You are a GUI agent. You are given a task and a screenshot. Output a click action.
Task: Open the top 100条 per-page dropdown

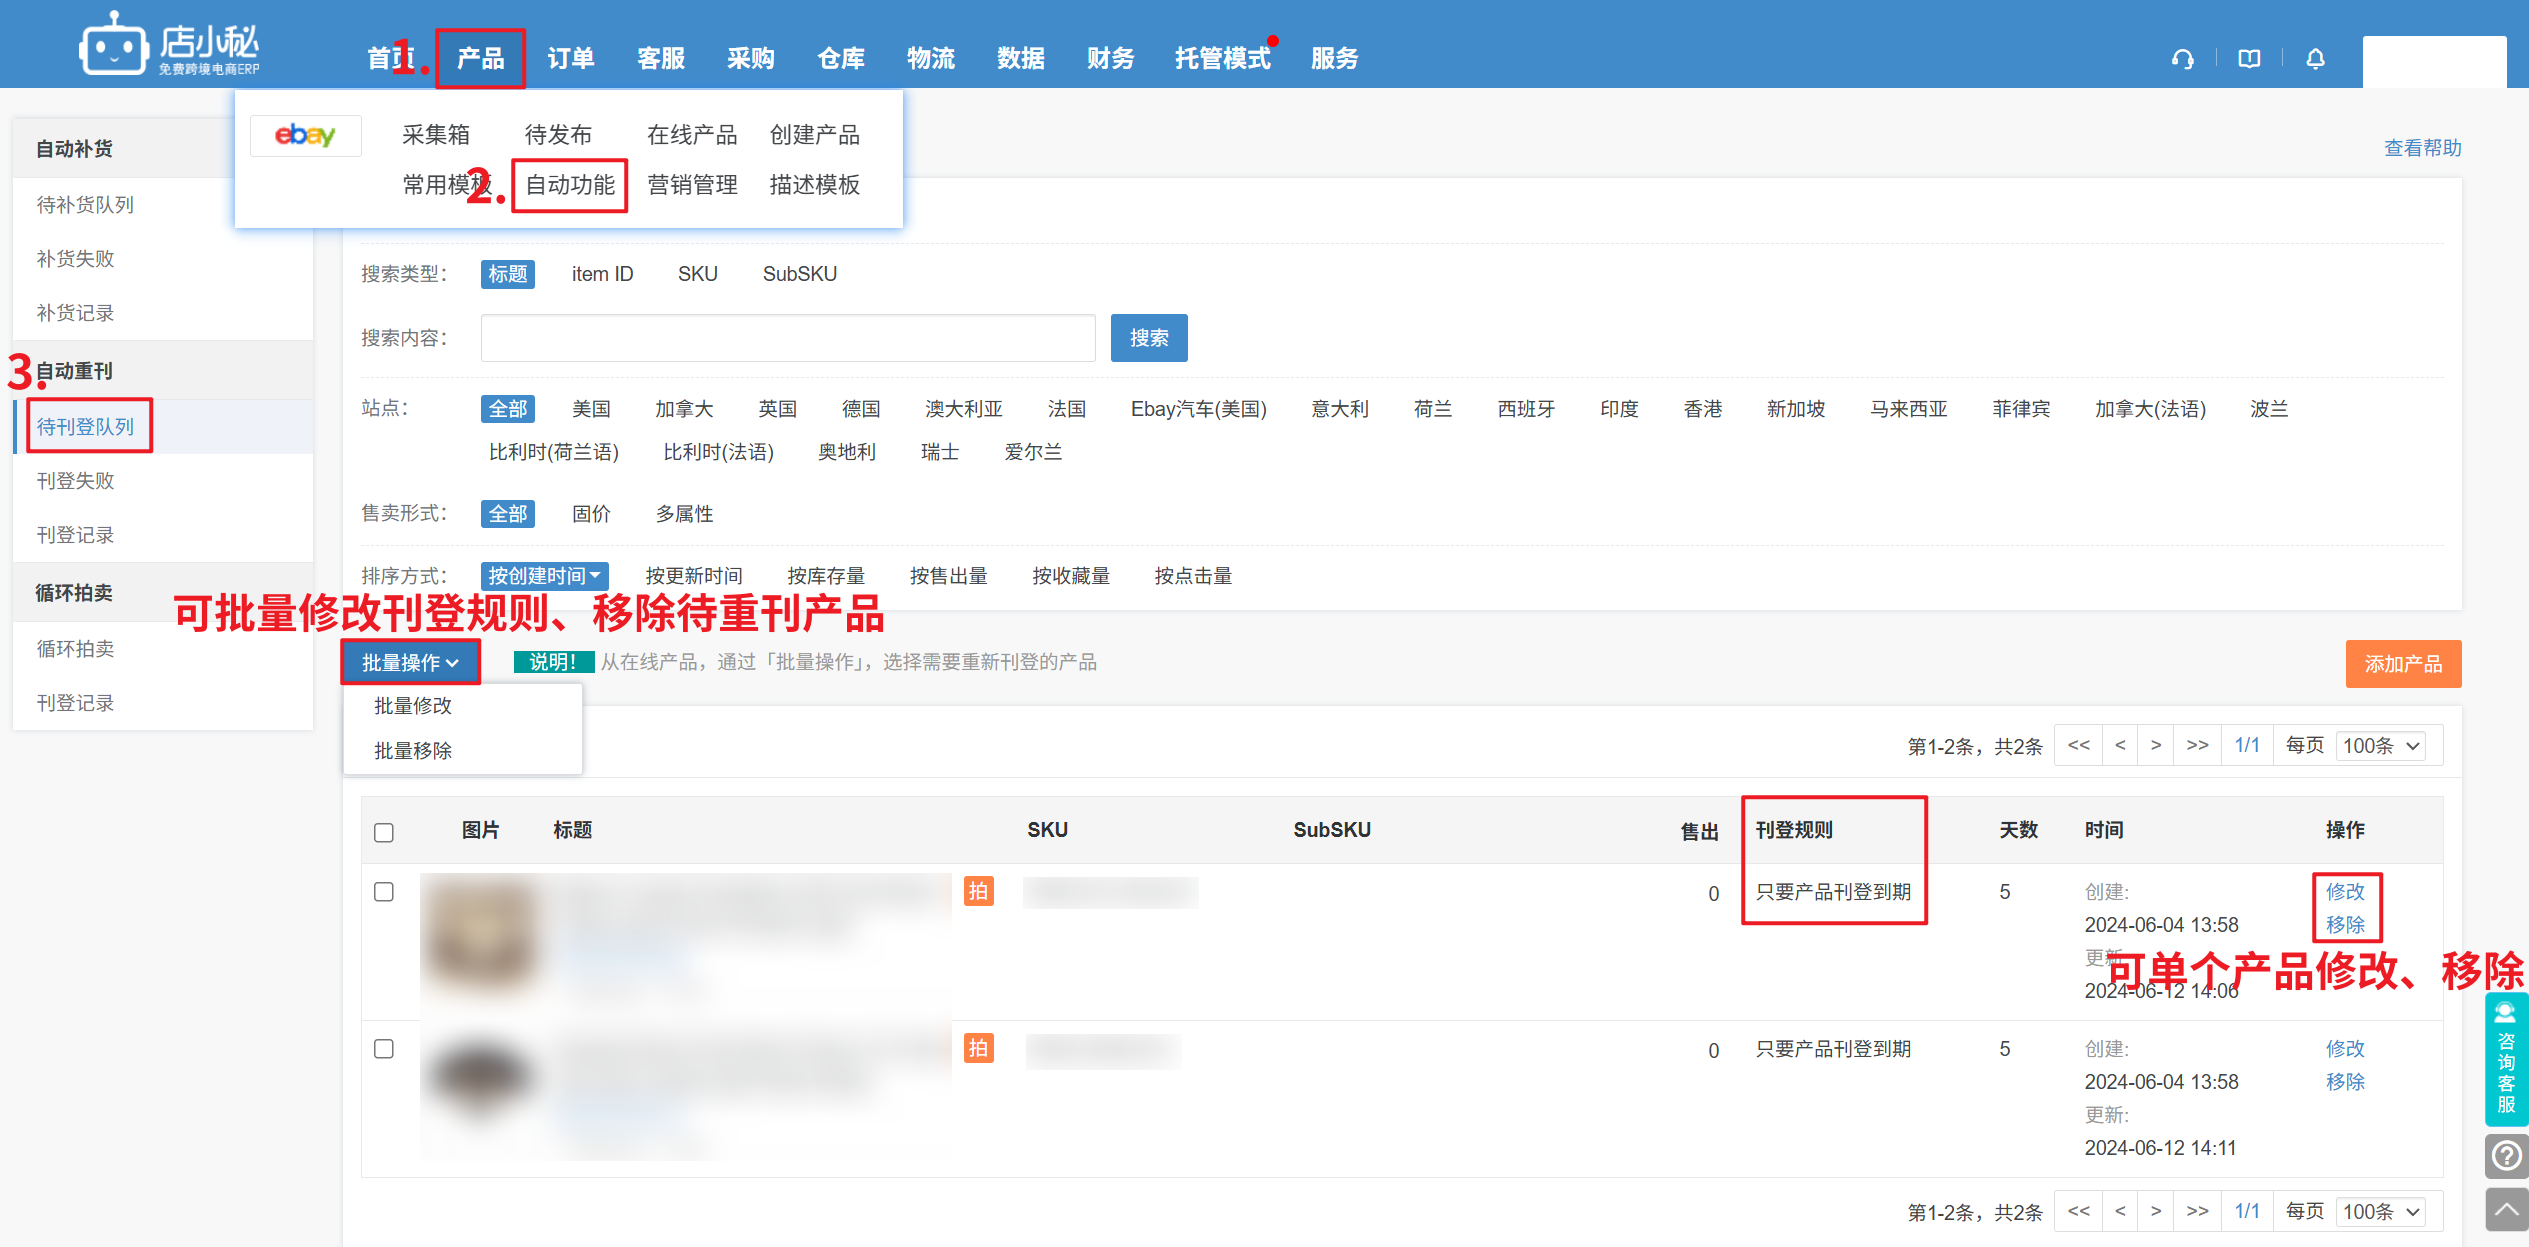click(2382, 746)
